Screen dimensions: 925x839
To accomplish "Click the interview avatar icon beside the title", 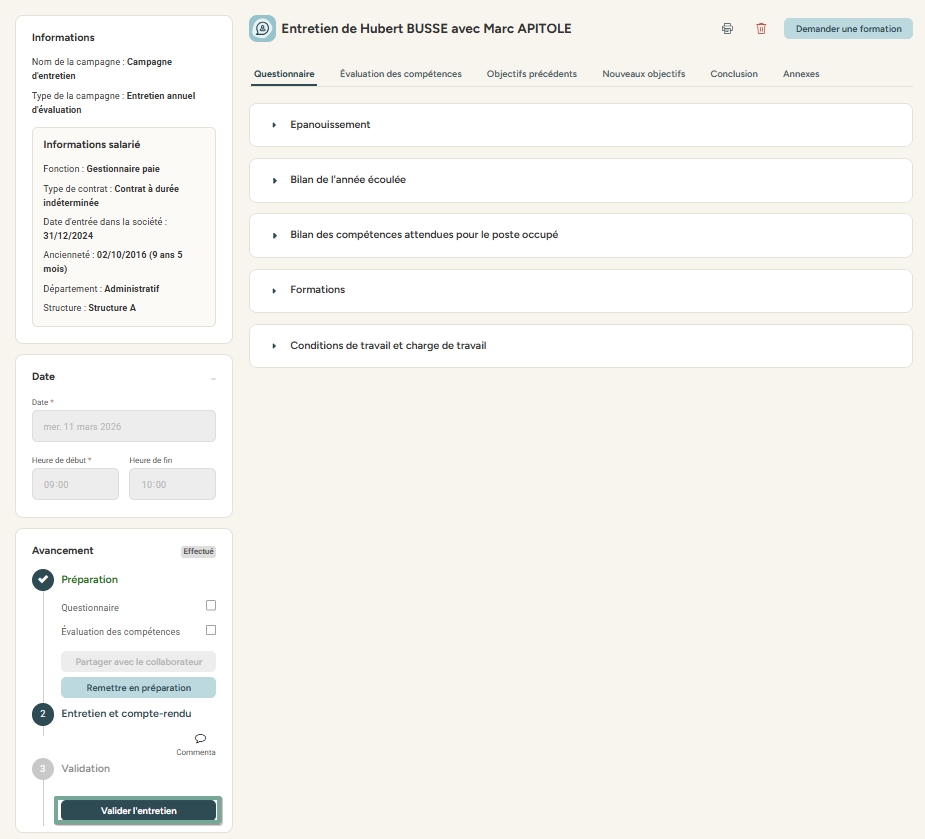I will [262, 29].
